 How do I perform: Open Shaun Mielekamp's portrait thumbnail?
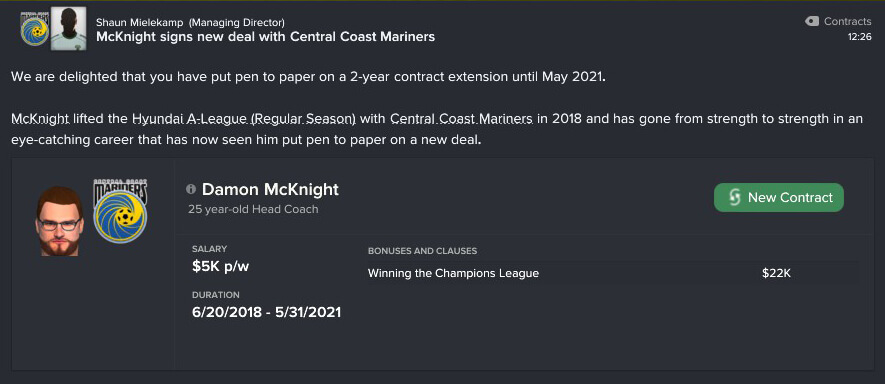pyautogui.click(x=68, y=29)
